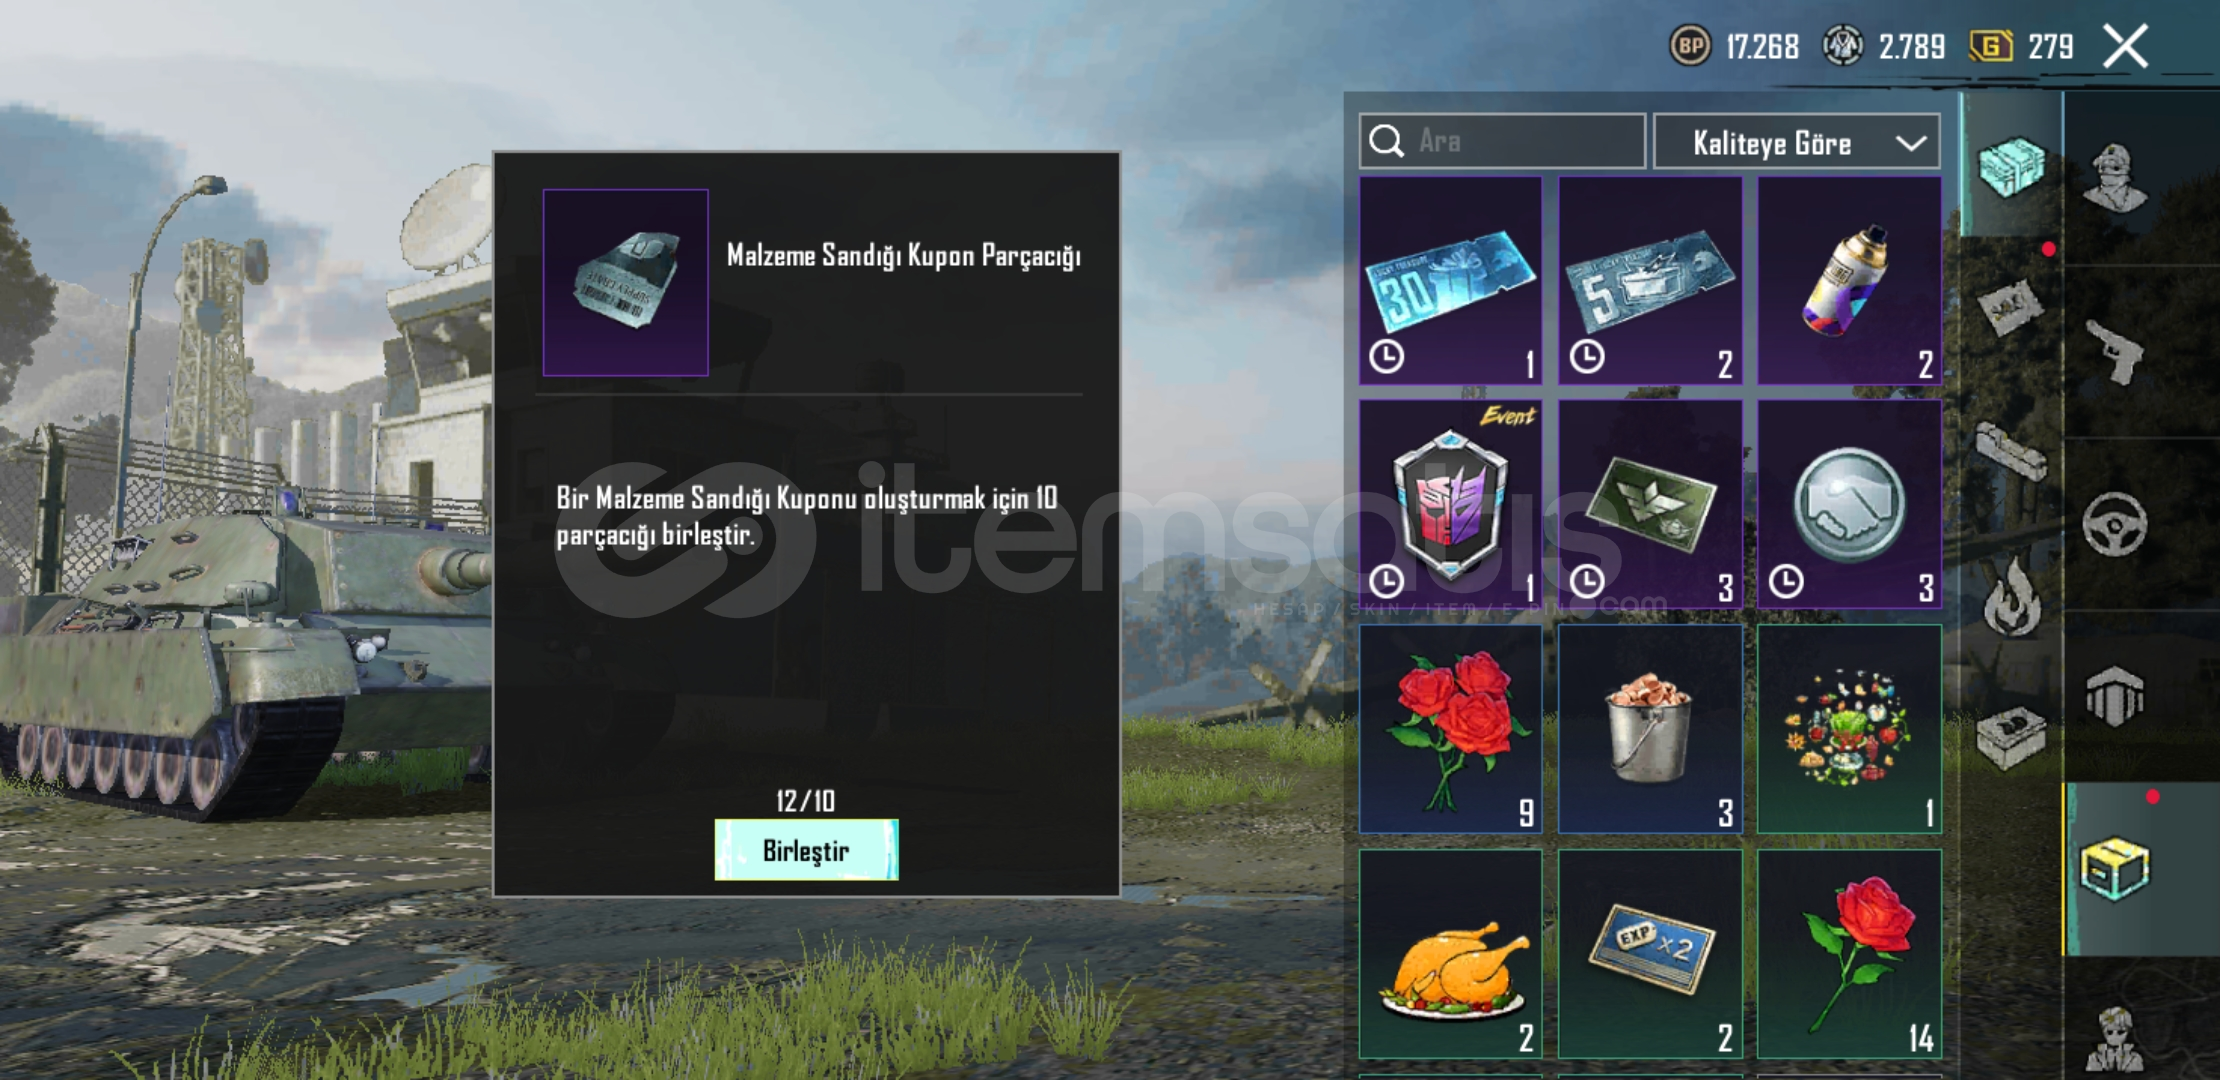Select the handshake coin item
This screenshot has height=1080, width=2220.
point(1849,505)
